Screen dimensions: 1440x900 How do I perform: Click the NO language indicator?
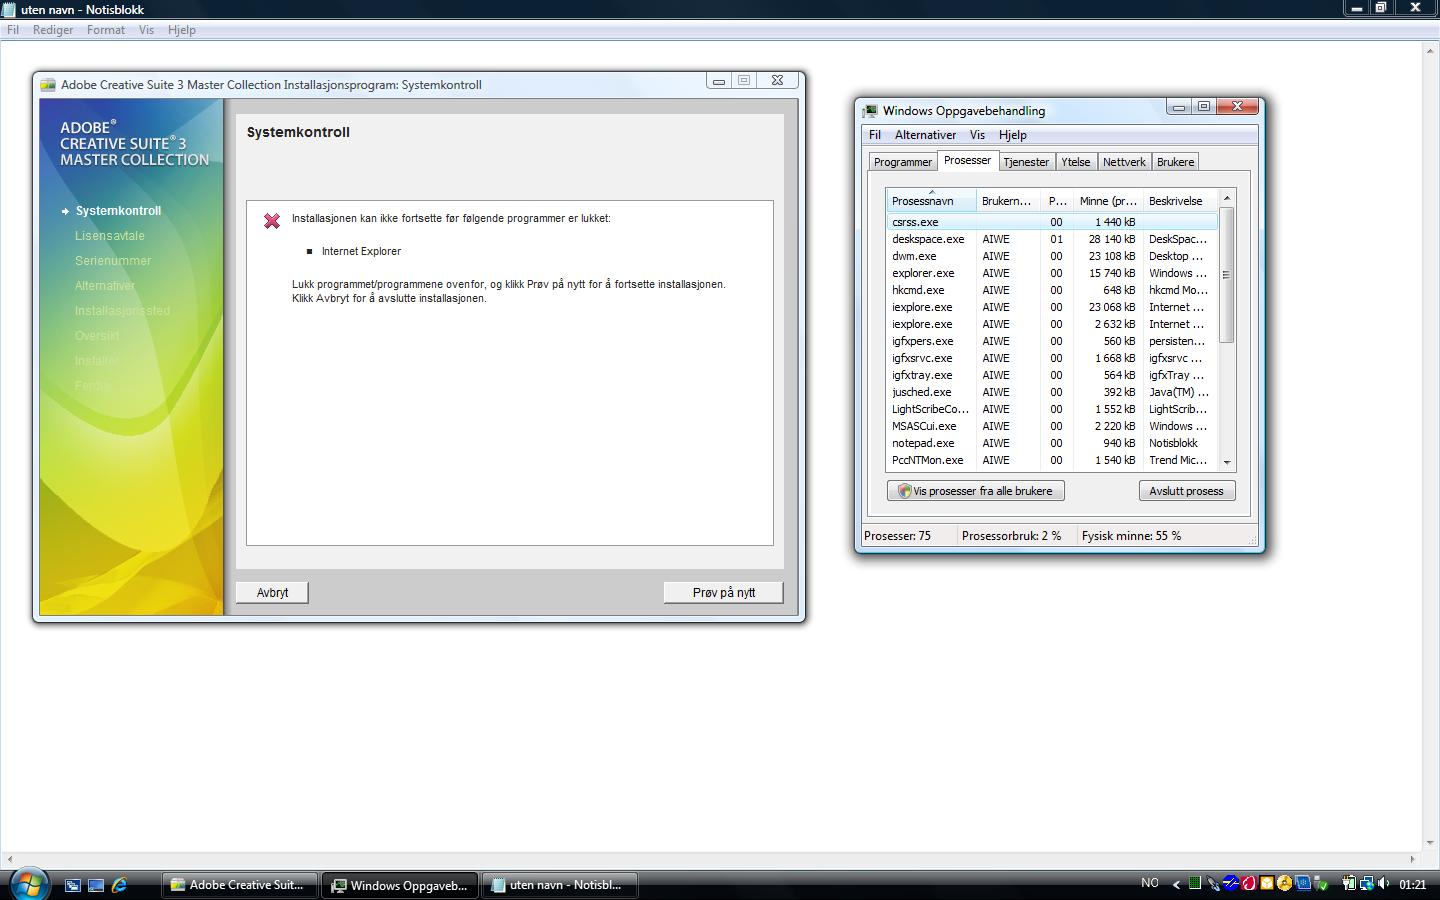[1150, 883]
